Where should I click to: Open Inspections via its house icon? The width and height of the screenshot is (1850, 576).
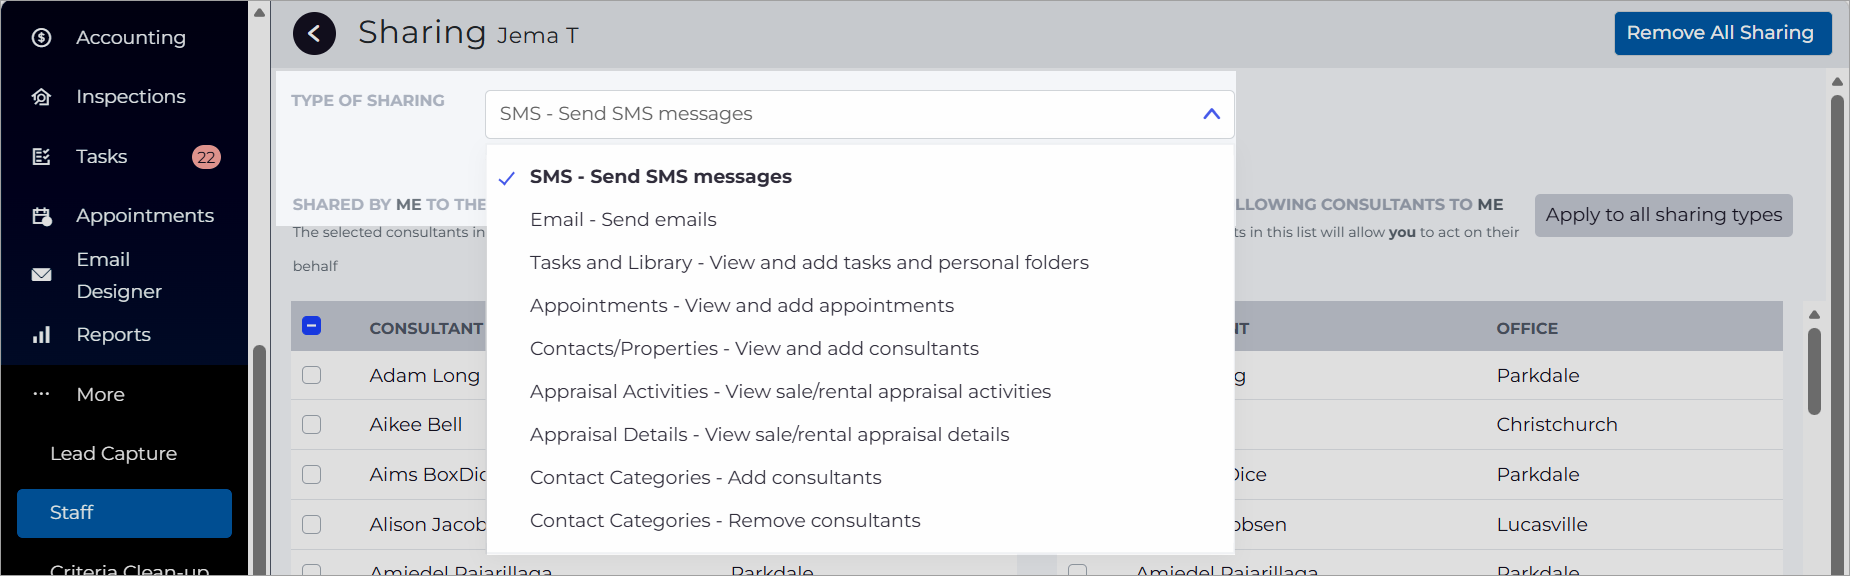[x=41, y=97]
